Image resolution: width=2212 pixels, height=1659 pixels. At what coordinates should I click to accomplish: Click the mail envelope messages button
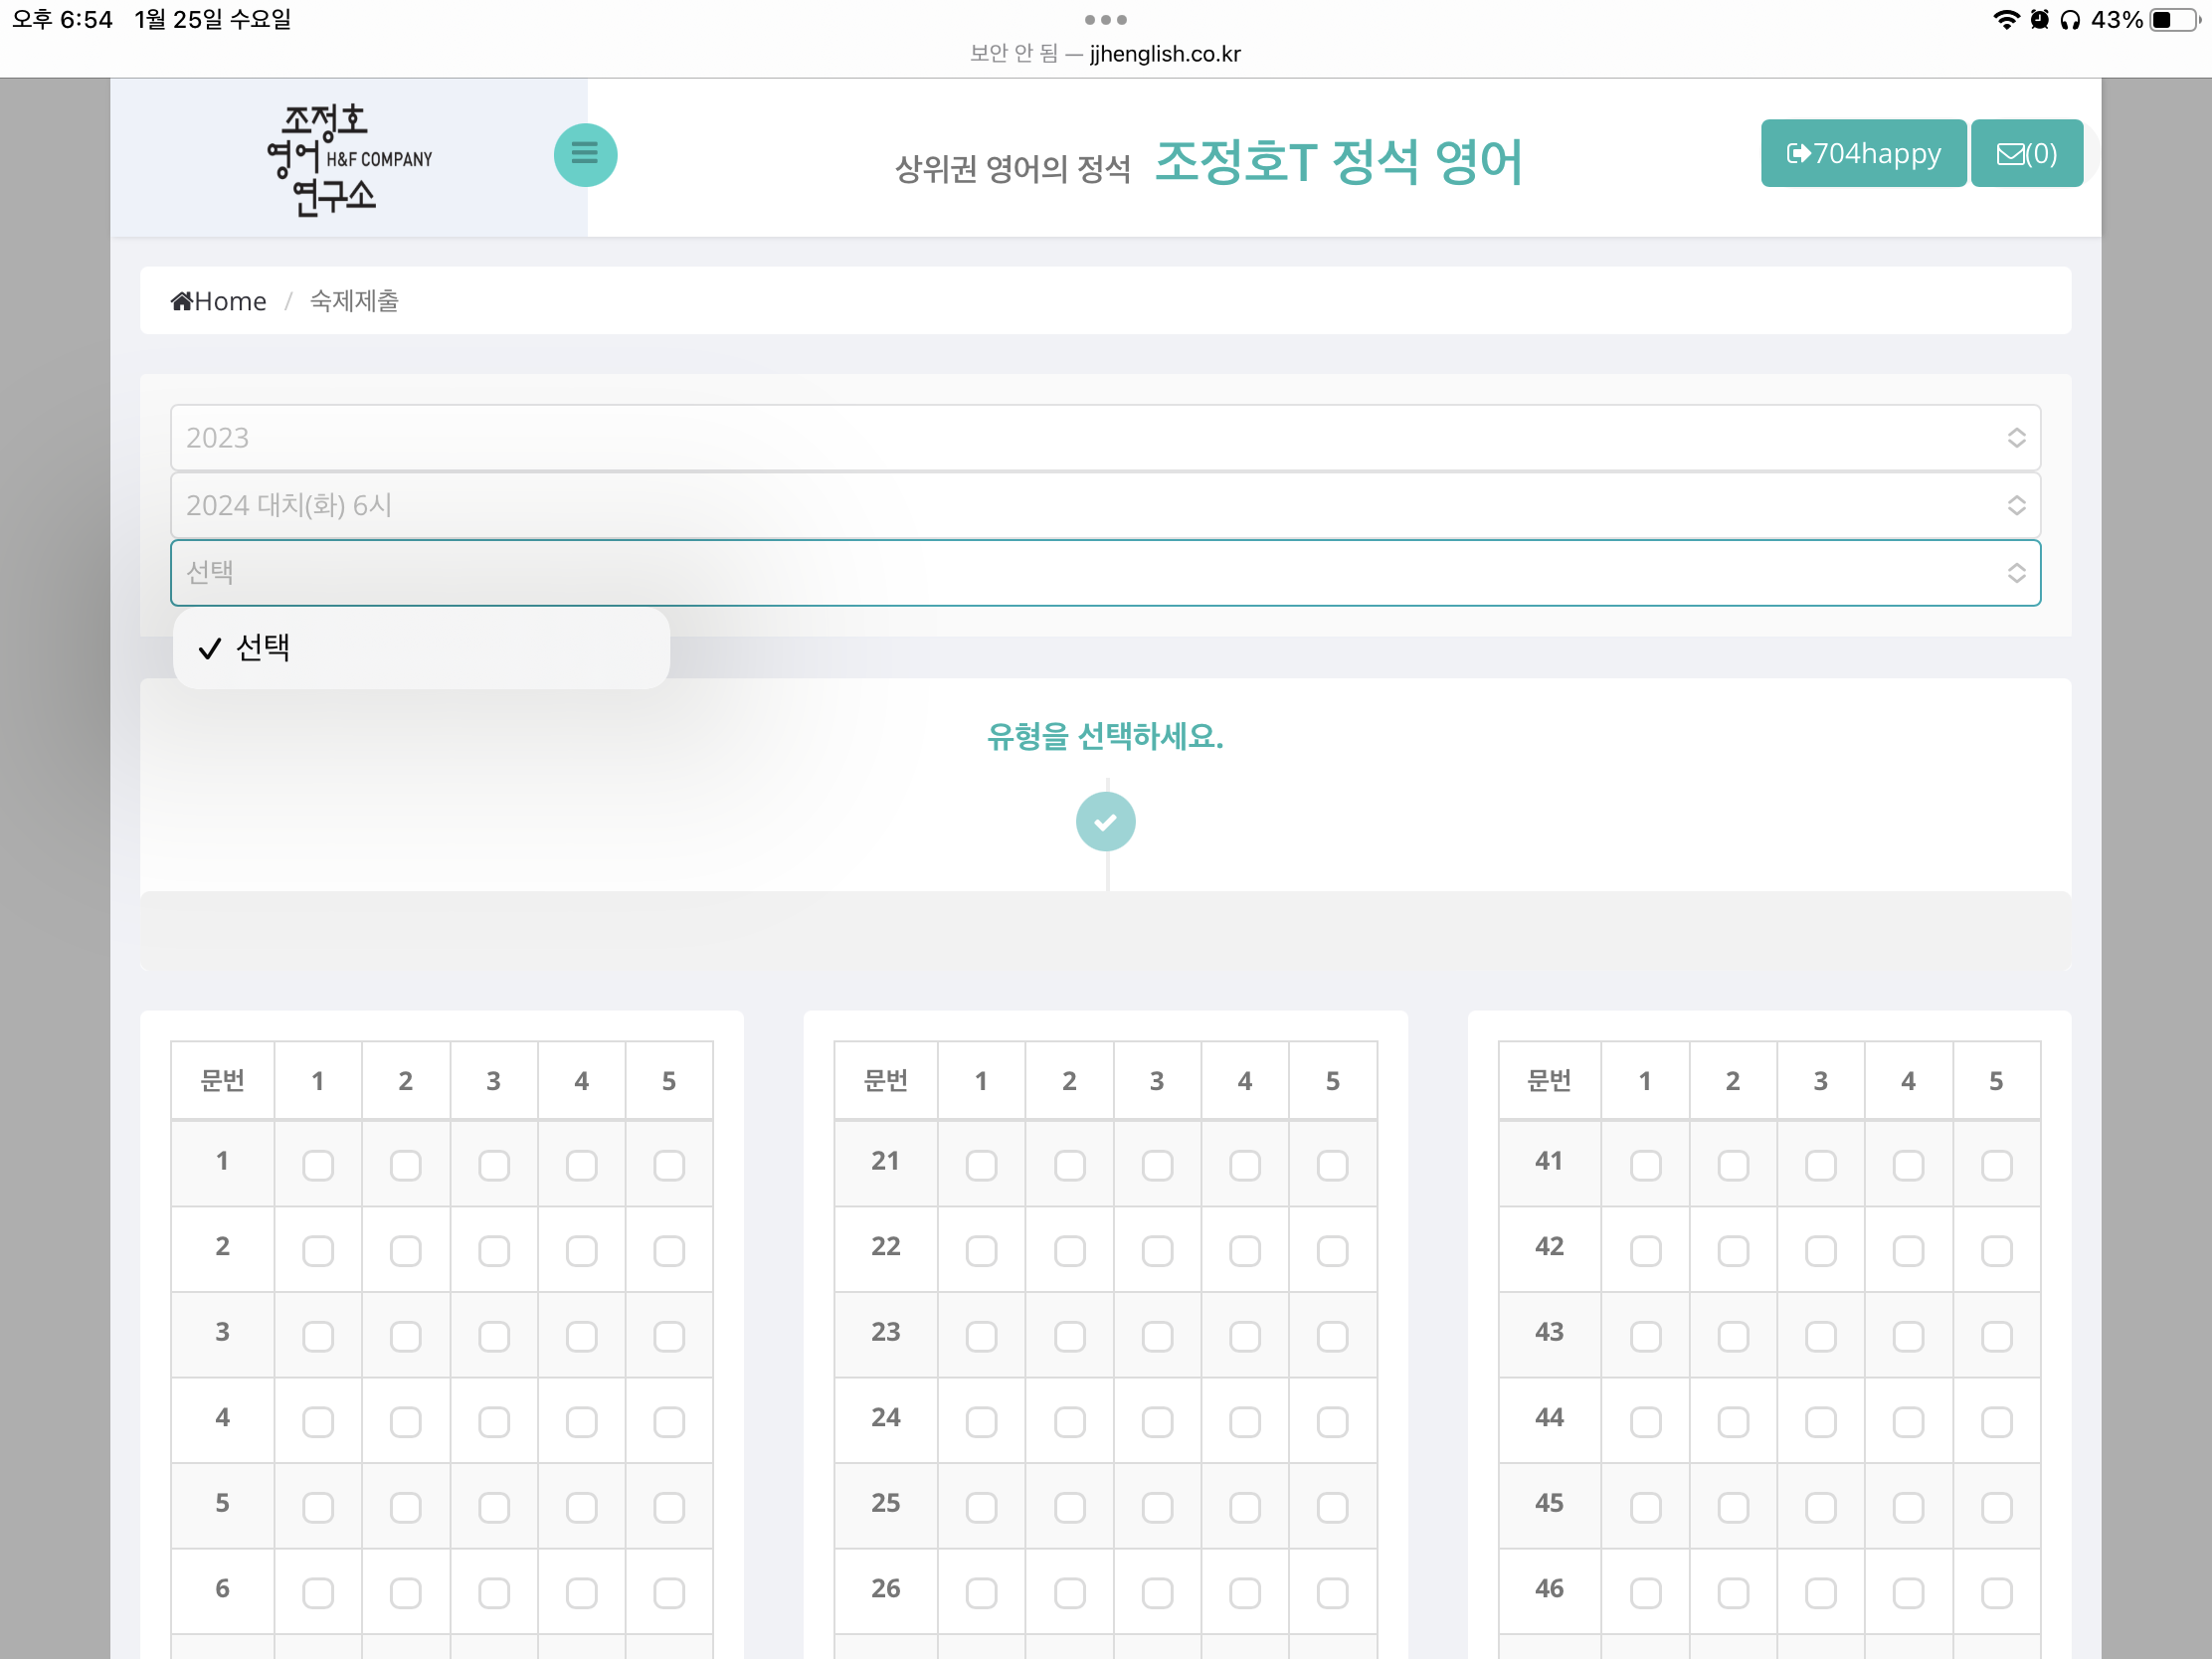coord(2026,153)
